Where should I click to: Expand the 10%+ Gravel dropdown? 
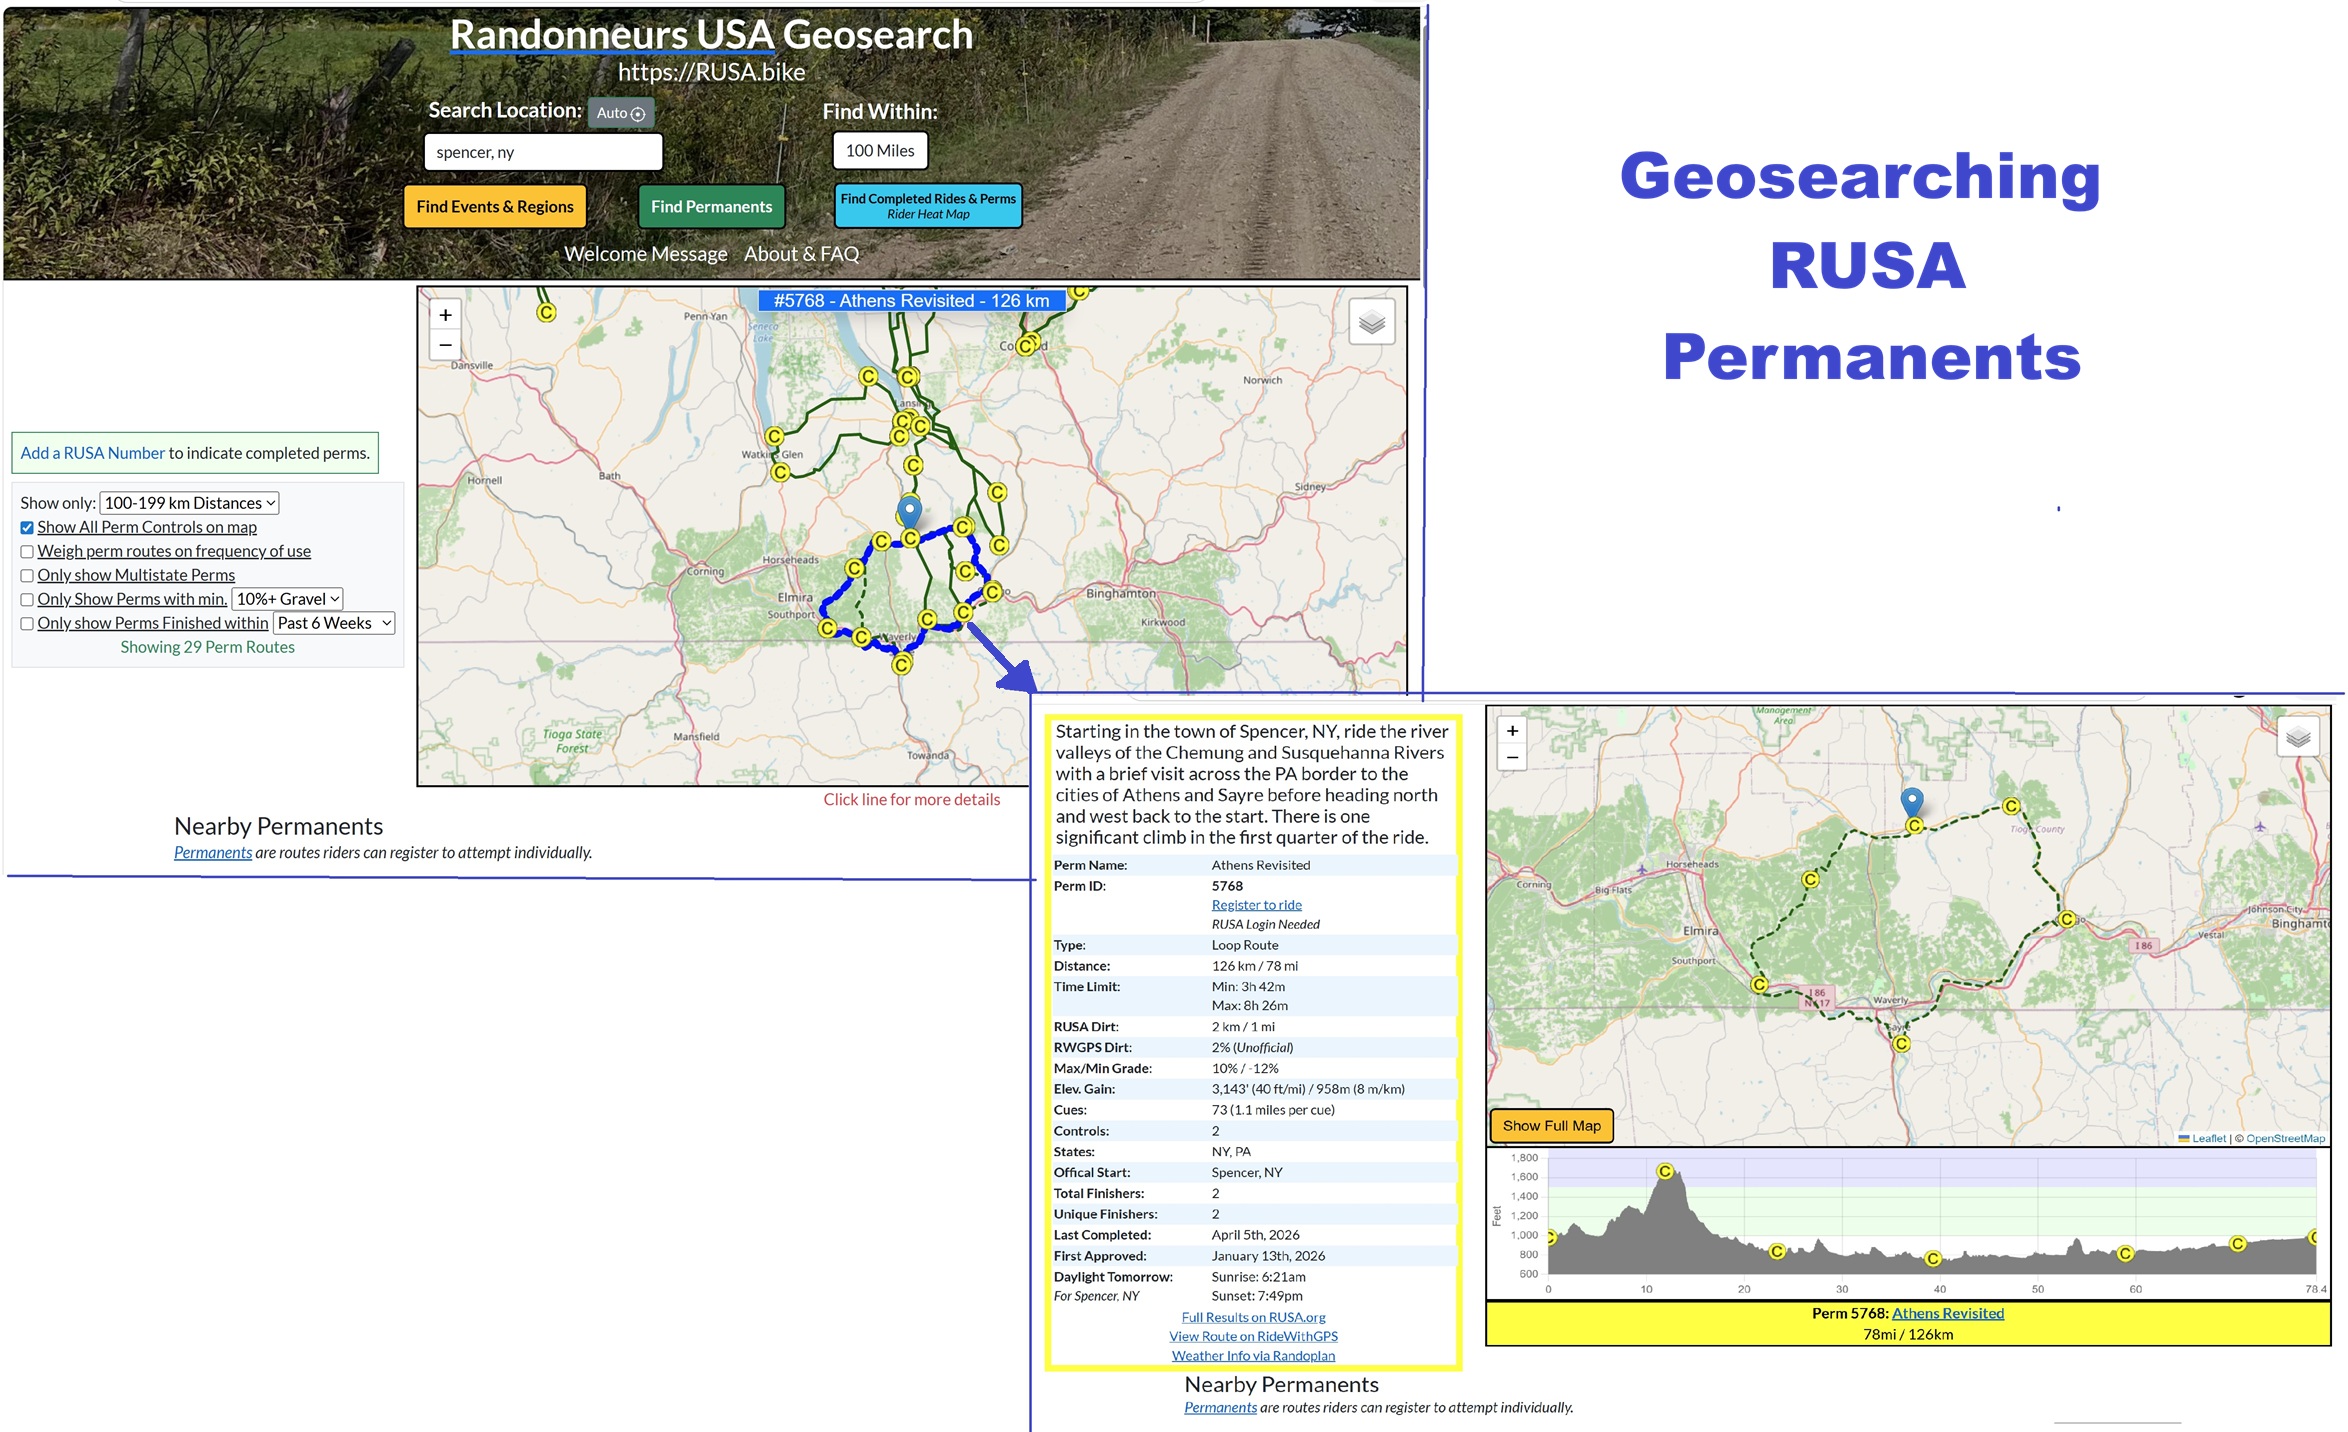(x=287, y=599)
